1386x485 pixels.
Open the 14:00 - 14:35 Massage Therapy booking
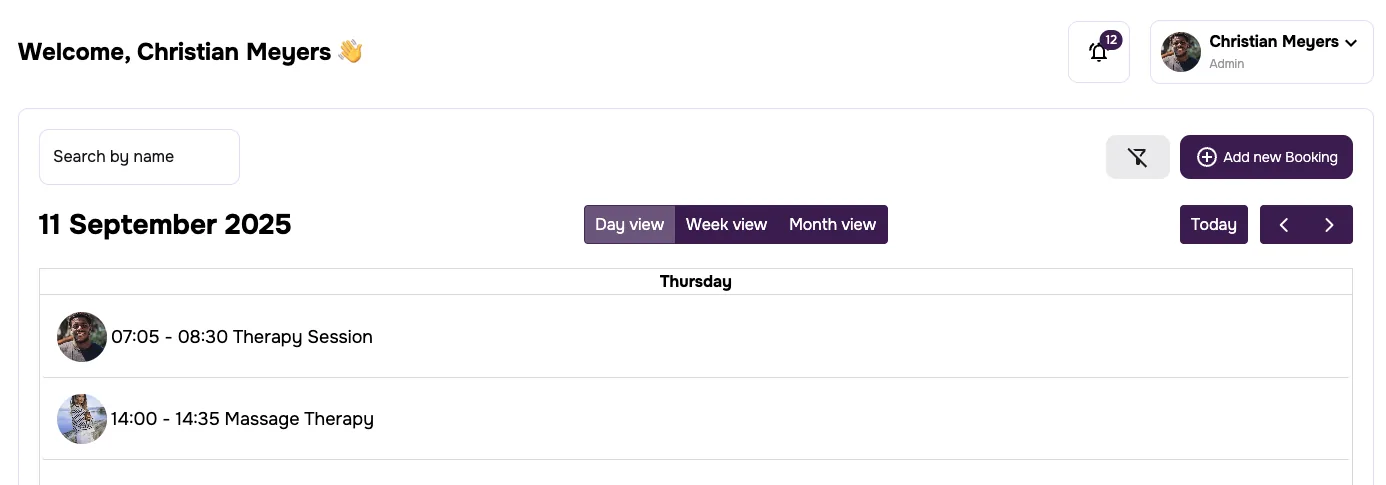click(x=242, y=419)
